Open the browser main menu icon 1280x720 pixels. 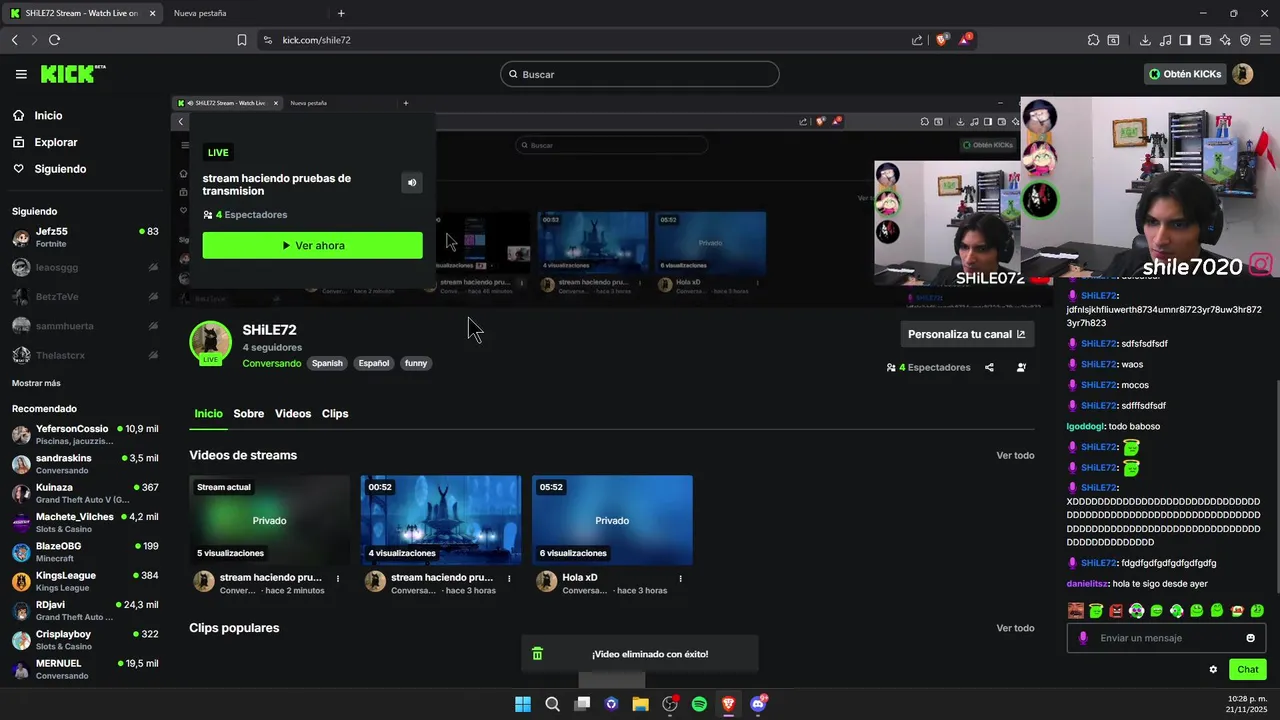pyautogui.click(x=1265, y=40)
